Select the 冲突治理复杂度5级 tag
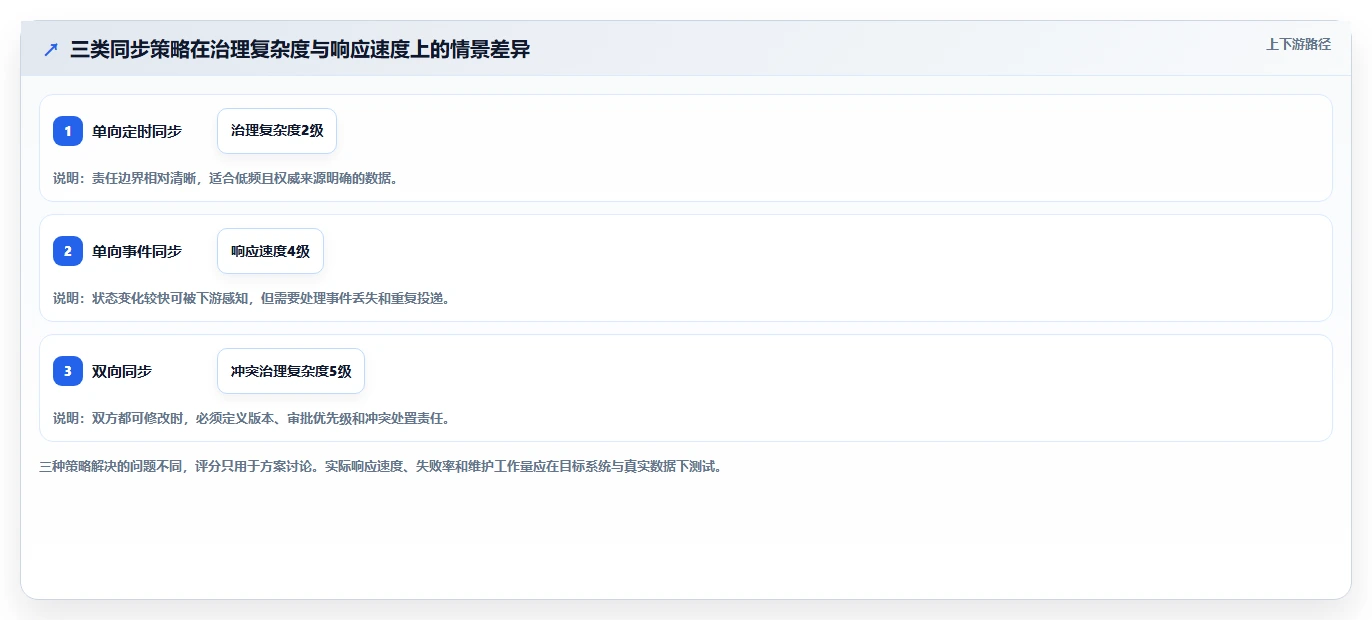 [291, 371]
